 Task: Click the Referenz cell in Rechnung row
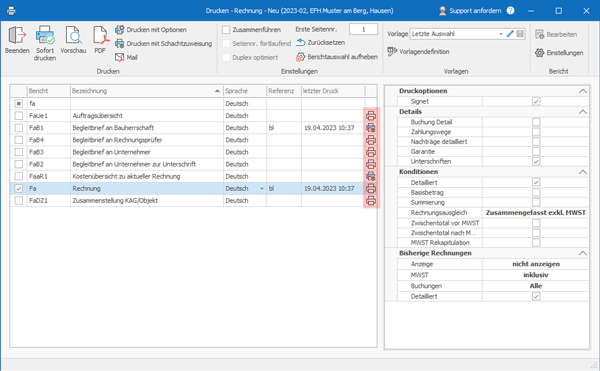284,189
